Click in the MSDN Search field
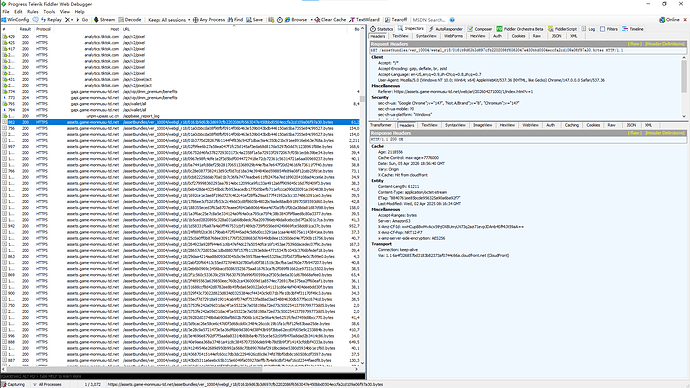This screenshot has height=388, width=690. [x=429, y=20]
